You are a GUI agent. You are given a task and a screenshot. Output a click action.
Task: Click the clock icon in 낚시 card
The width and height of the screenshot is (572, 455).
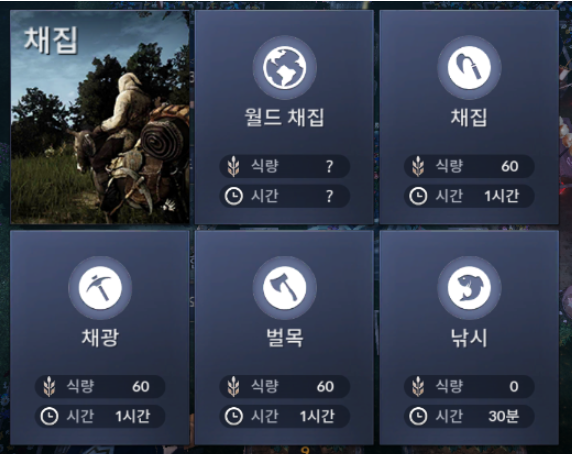pos(418,416)
